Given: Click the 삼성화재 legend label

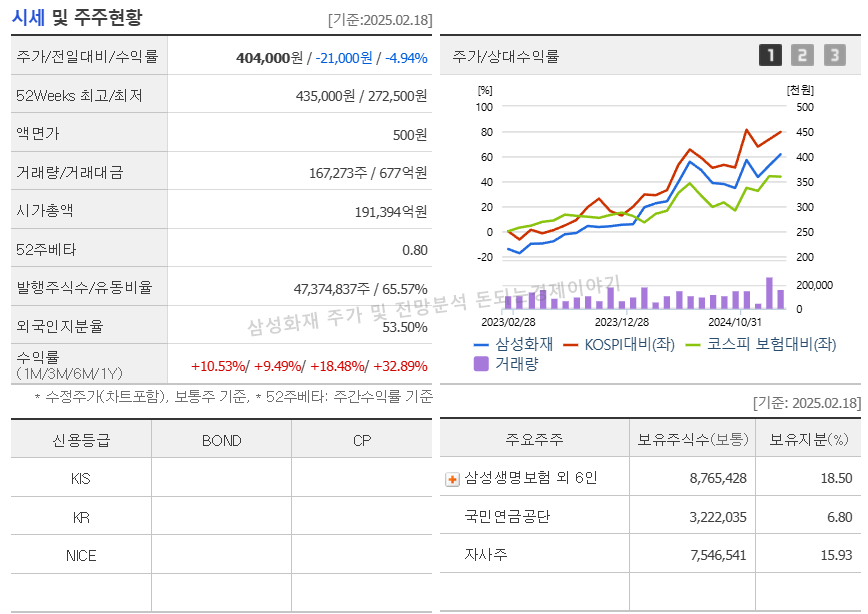Looking at the screenshot, I should (x=524, y=344).
